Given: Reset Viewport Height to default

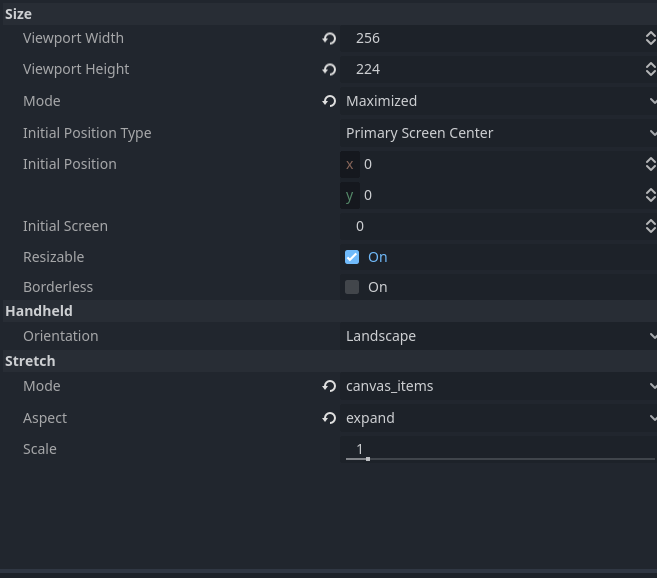Looking at the screenshot, I should tap(329, 69).
